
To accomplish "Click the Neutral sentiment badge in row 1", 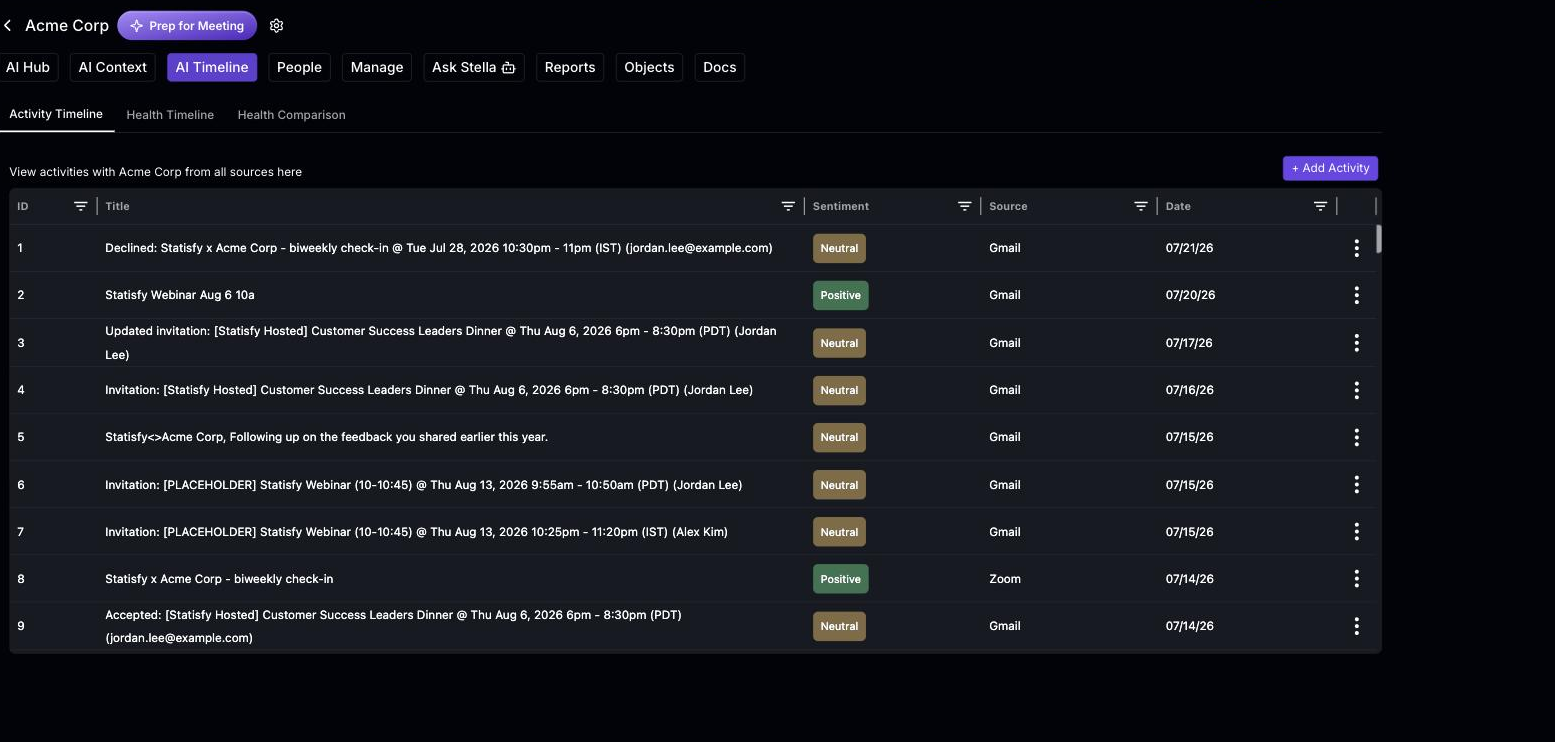I will point(839,248).
